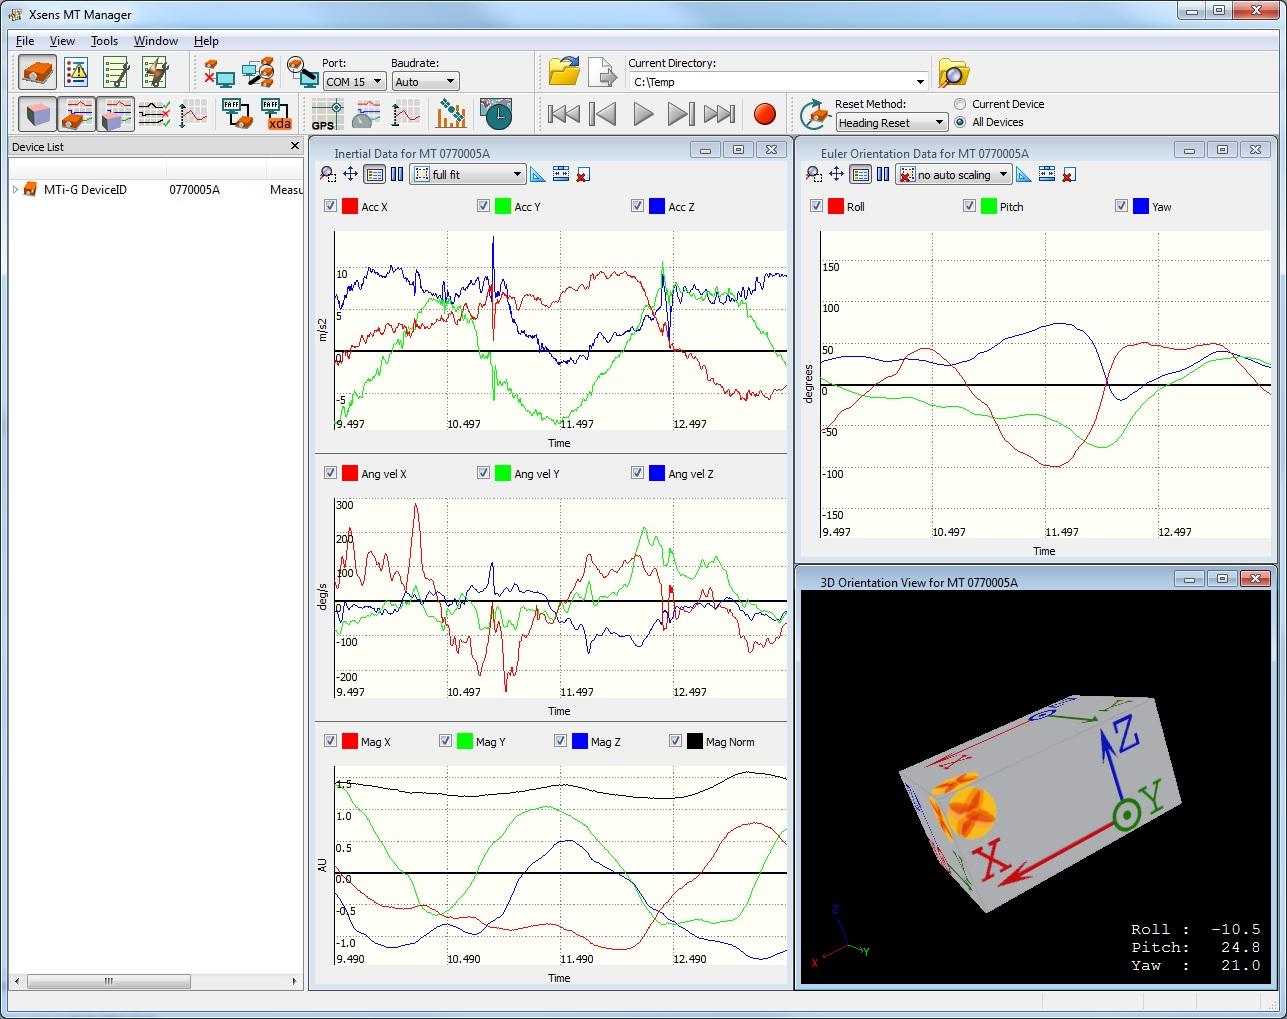The height and width of the screenshot is (1019, 1287).
Task: Open the GPS position view icon
Action: click(x=326, y=115)
